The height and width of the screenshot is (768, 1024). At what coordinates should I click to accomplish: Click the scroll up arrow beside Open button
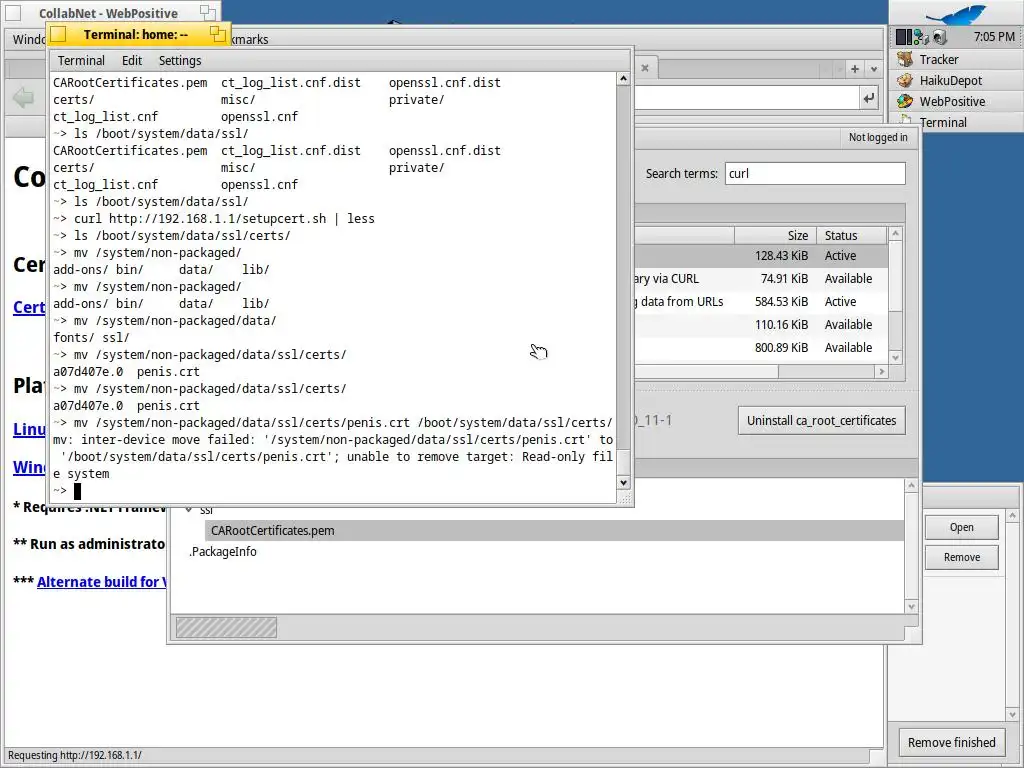pyautogui.click(x=1012, y=516)
